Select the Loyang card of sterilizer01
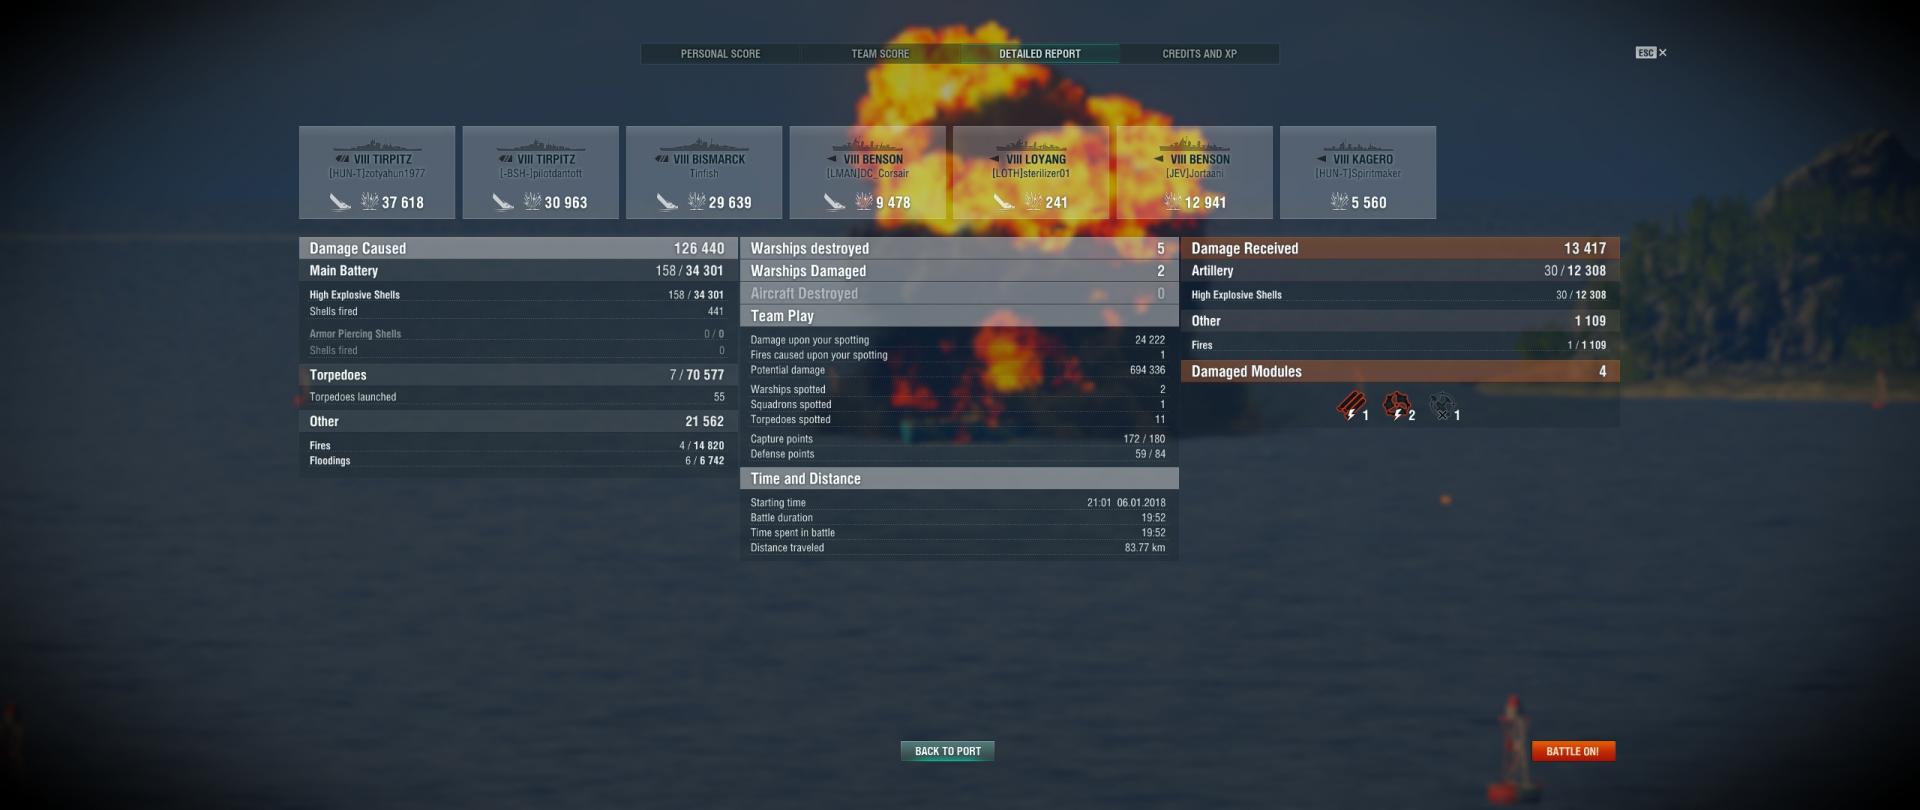Viewport: 1920px width, 810px height. [1031, 172]
